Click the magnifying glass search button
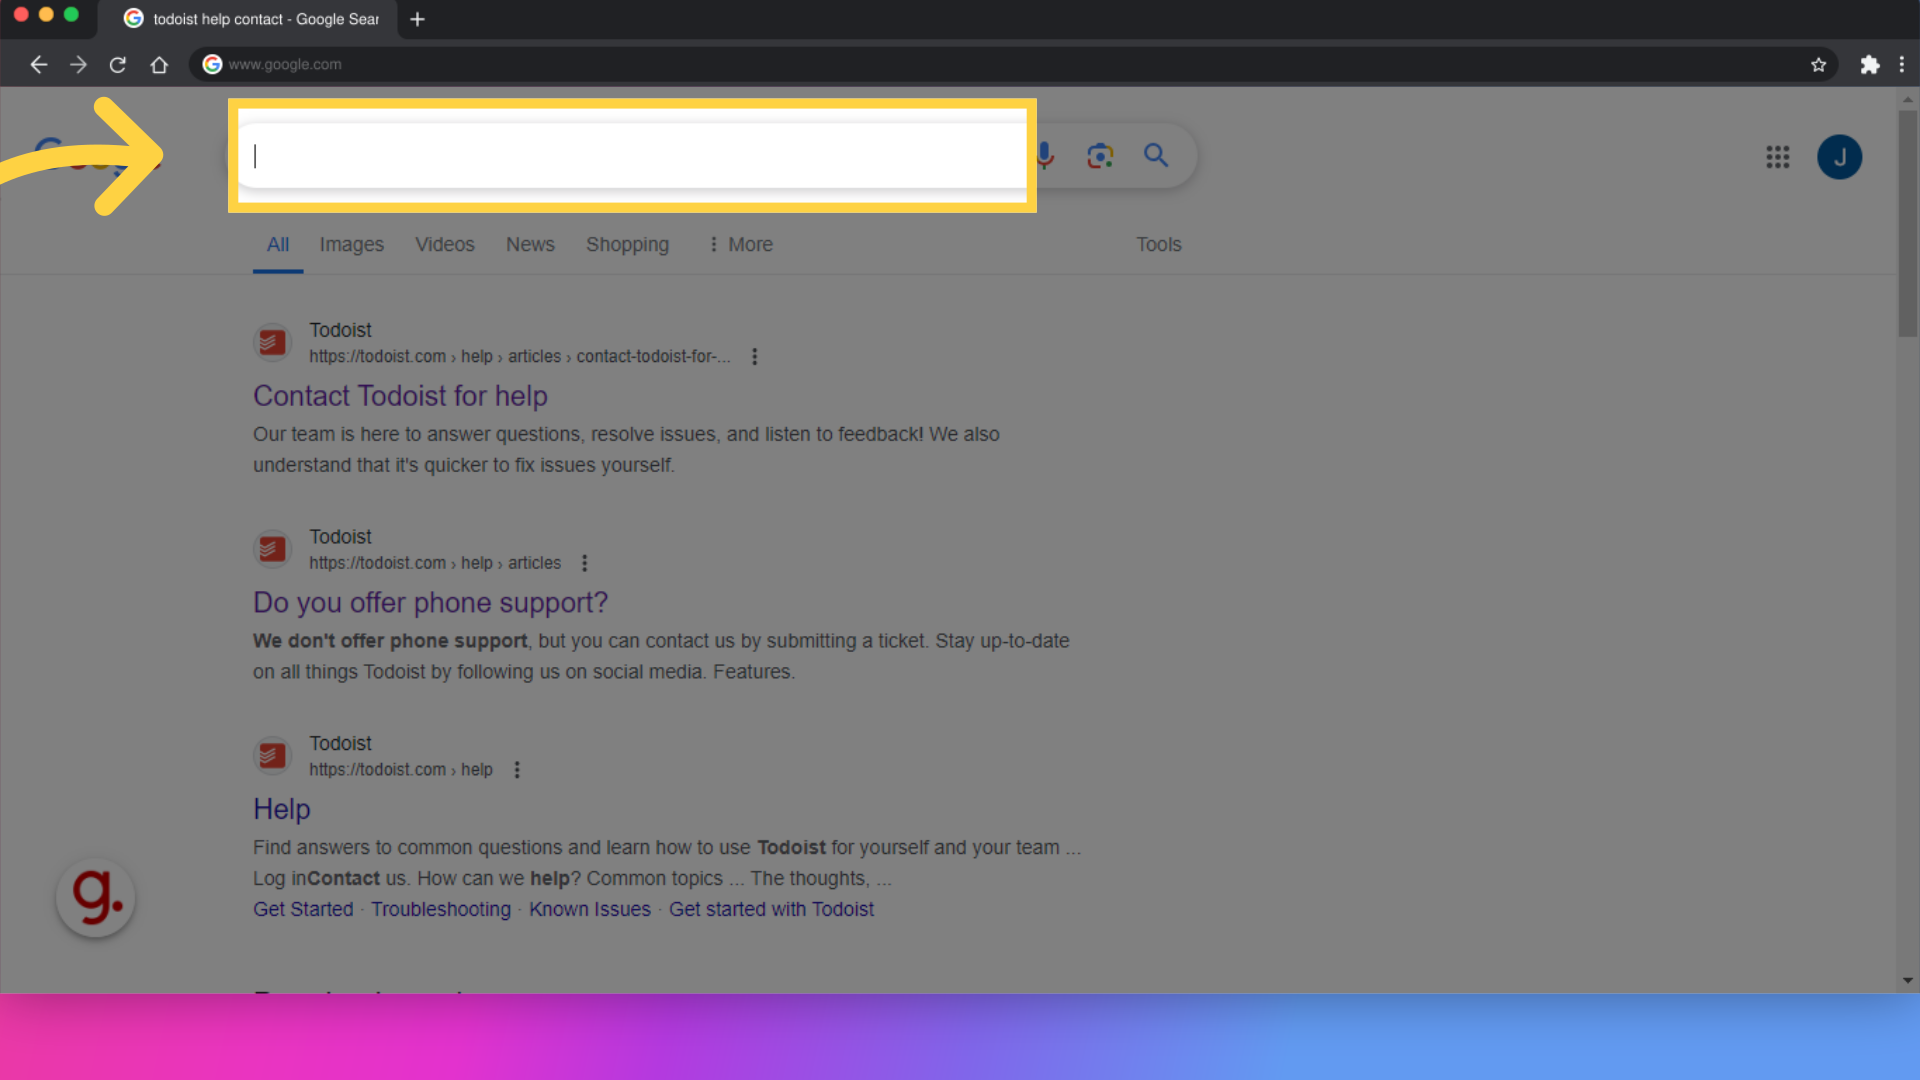Image resolution: width=1920 pixels, height=1080 pixels. (1156, 155)
